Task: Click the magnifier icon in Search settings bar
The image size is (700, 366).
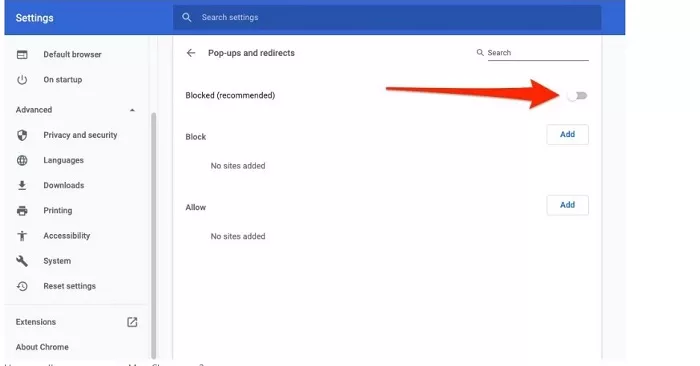Action: pyautogui.click(x=187, y=17)
